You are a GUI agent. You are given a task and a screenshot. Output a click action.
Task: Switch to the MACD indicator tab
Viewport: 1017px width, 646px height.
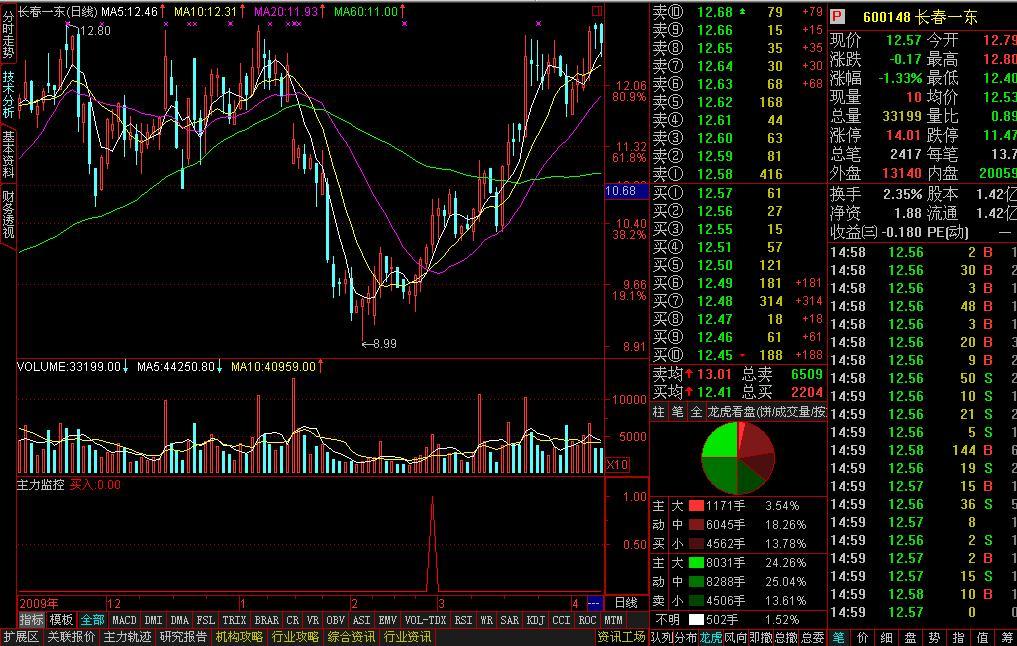pos(124,620)
